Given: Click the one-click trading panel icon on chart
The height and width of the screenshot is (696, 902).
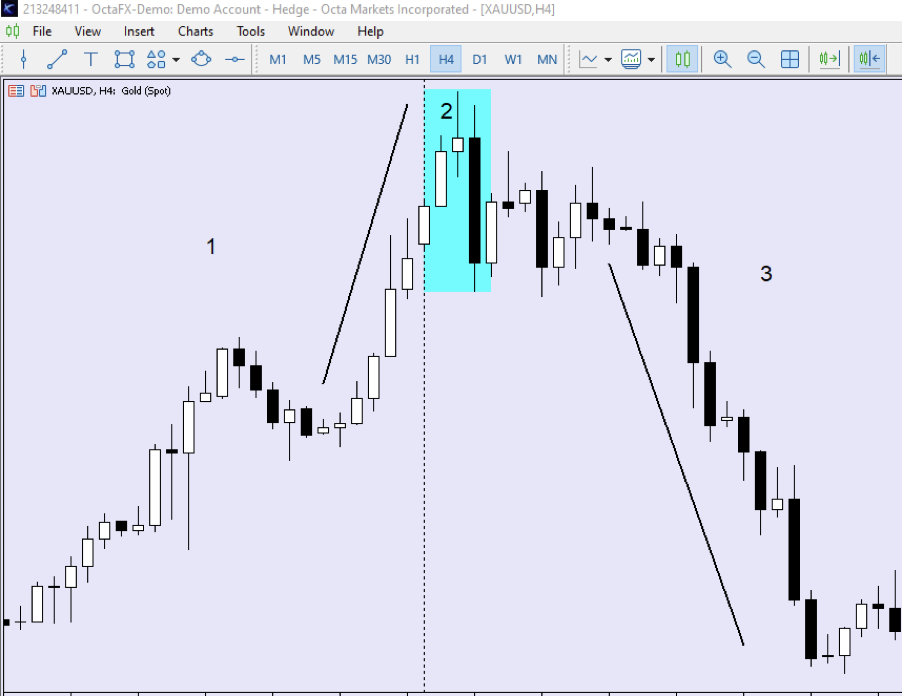Looking at the screenshot, I should 16,91.
